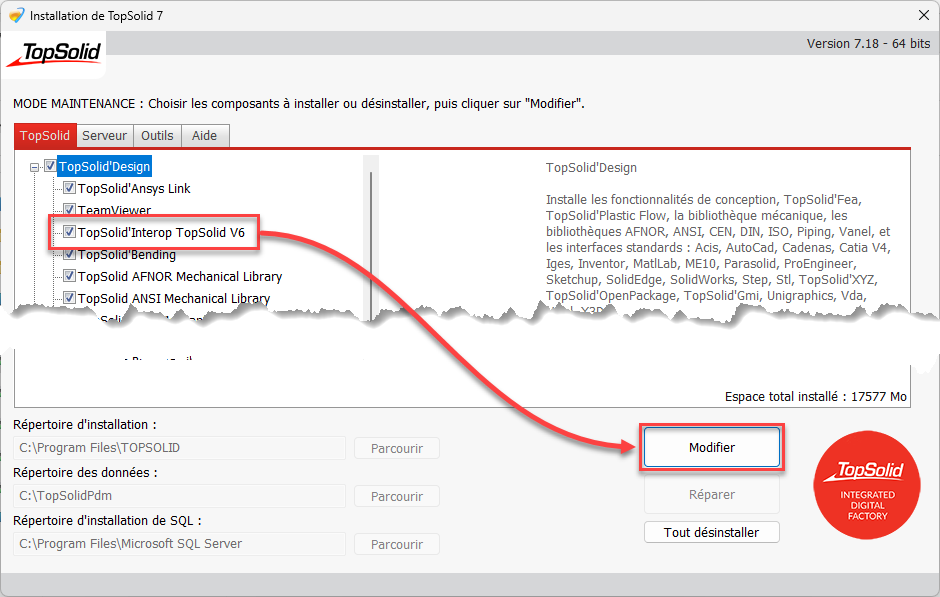Select TopSolid'Bending tree item label
The image size is (940, 597).
127,255
